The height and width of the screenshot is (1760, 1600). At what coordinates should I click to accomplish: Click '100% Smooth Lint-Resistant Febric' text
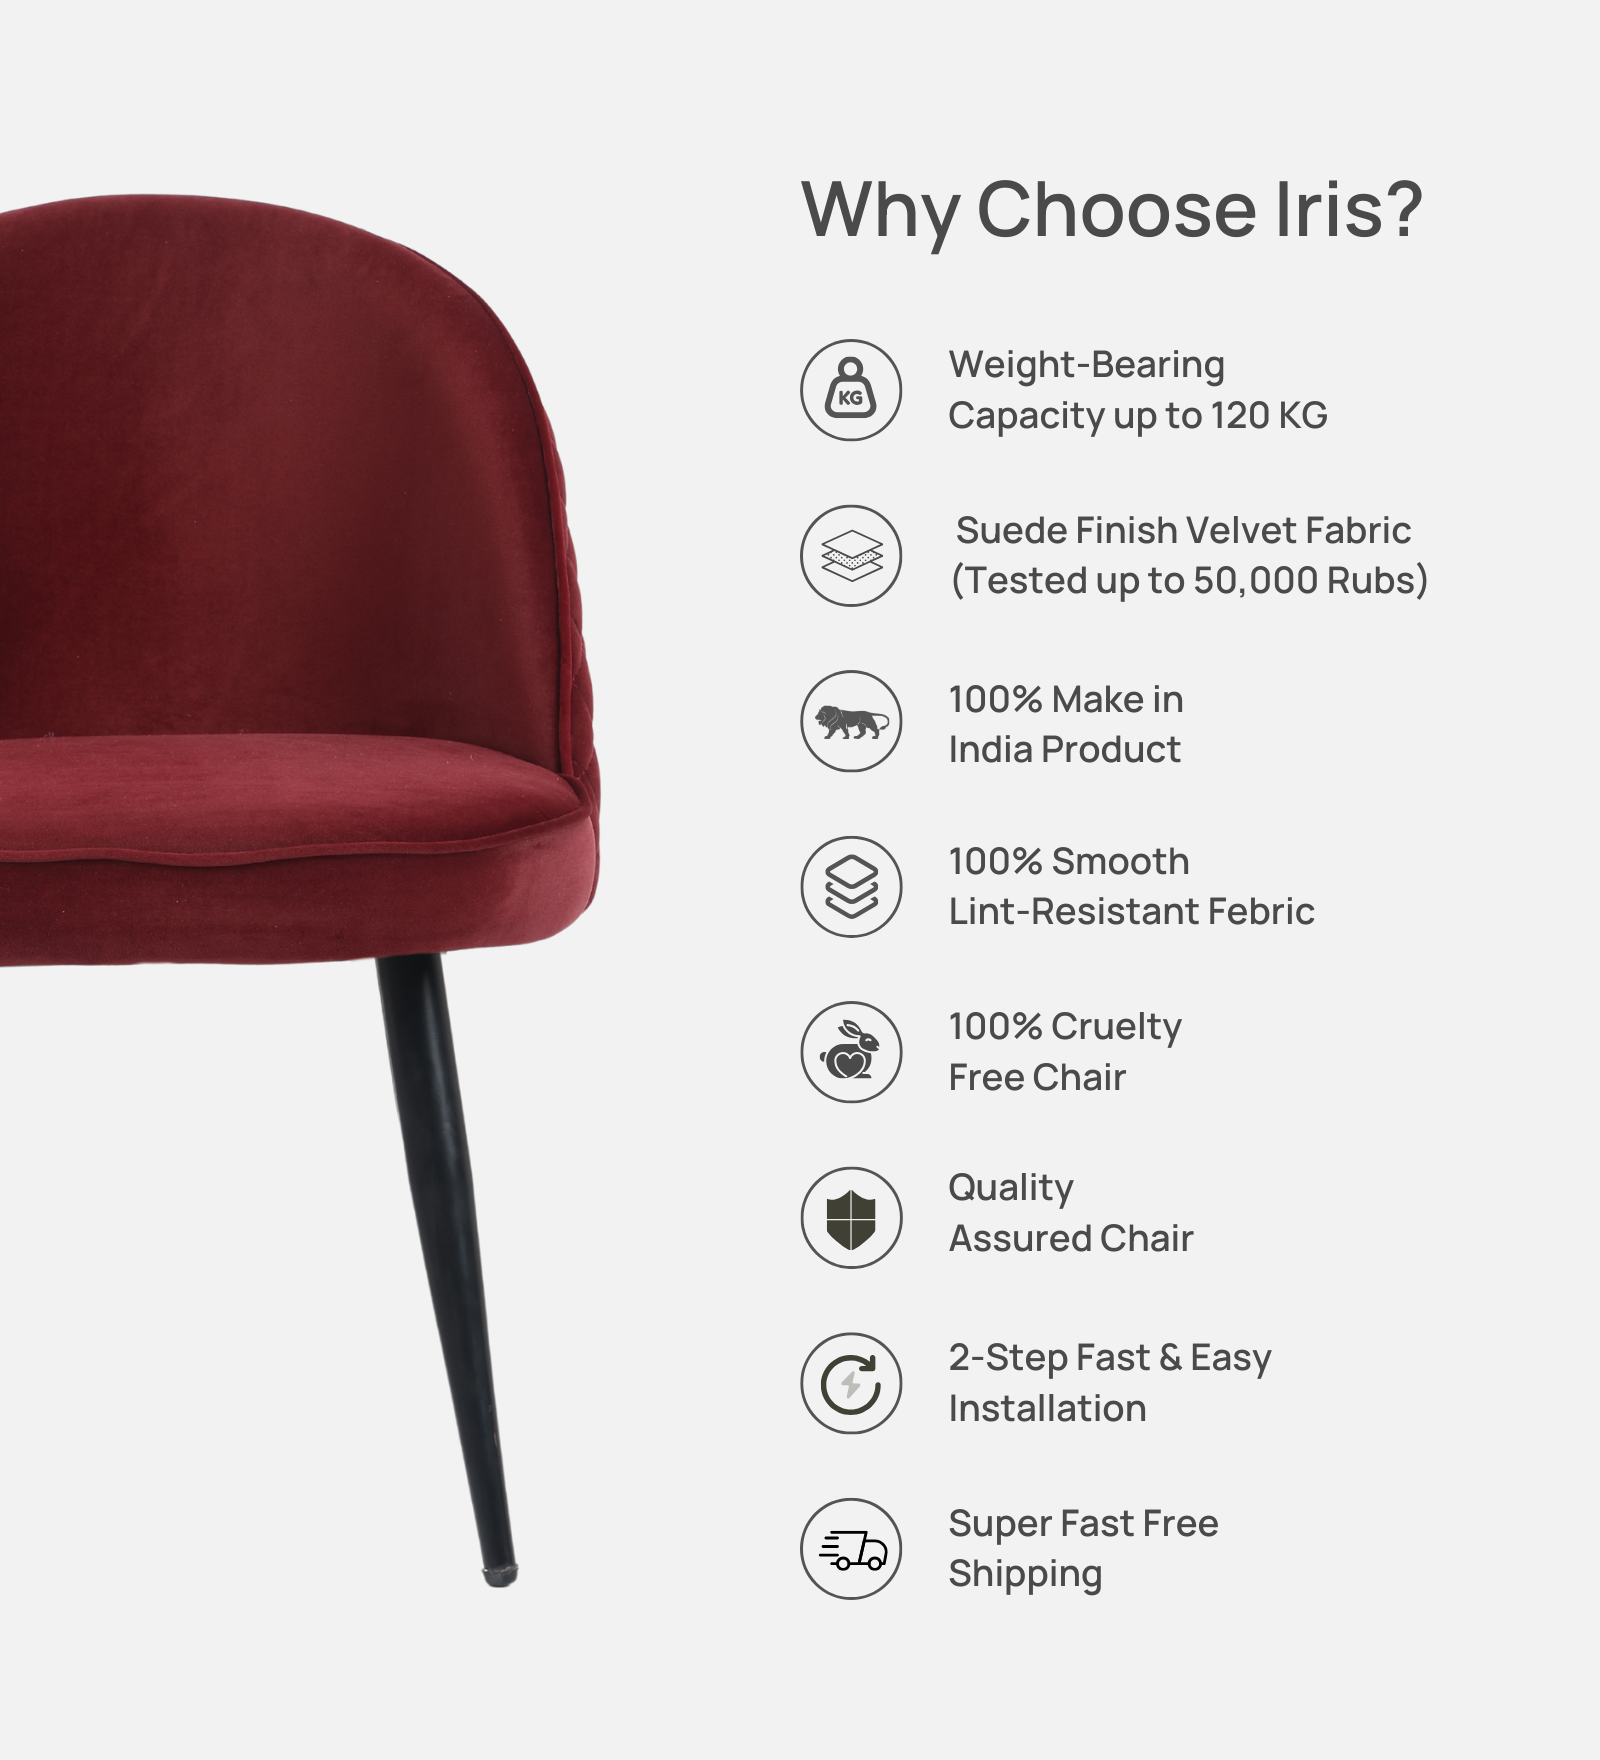(1131, 886)
